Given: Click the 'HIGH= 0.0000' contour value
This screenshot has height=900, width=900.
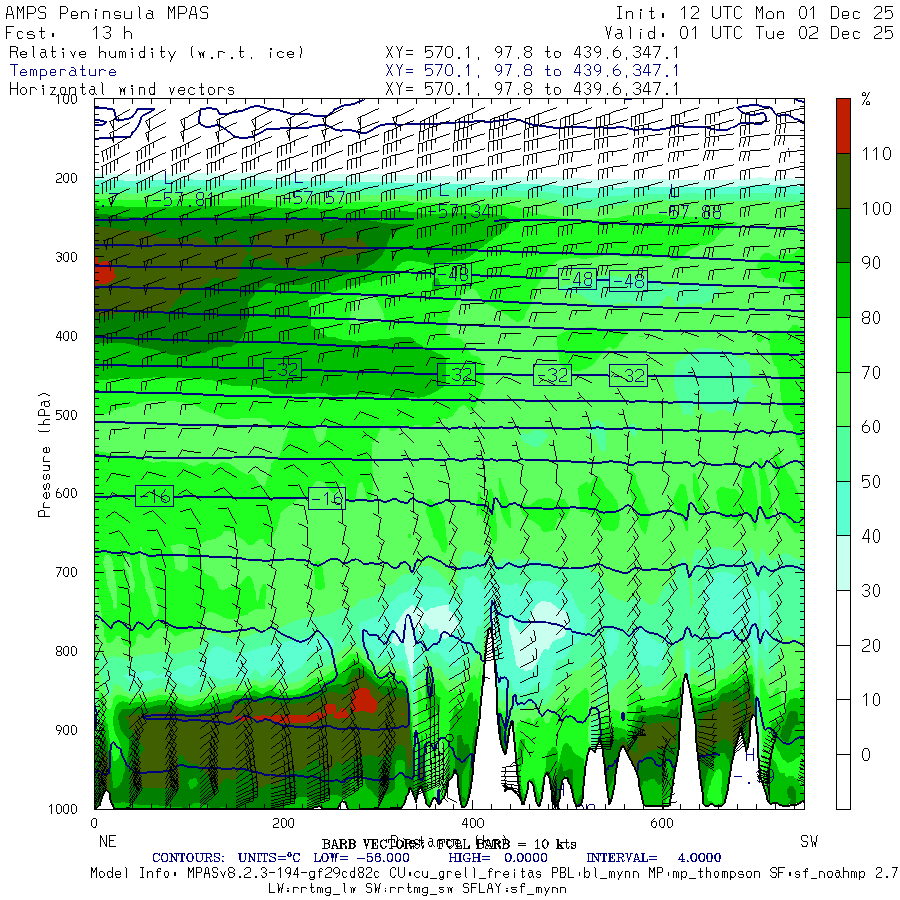Looking at the screenshot, I should coord(498,858).
